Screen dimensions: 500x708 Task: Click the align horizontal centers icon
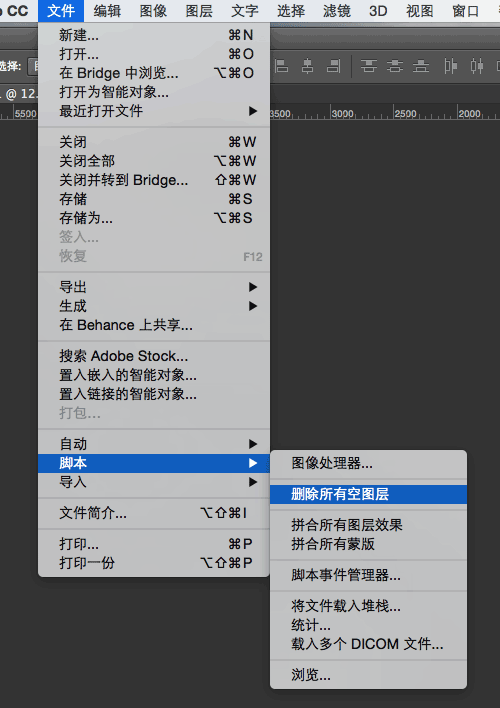pyautogui.click(x=308, y=66)
